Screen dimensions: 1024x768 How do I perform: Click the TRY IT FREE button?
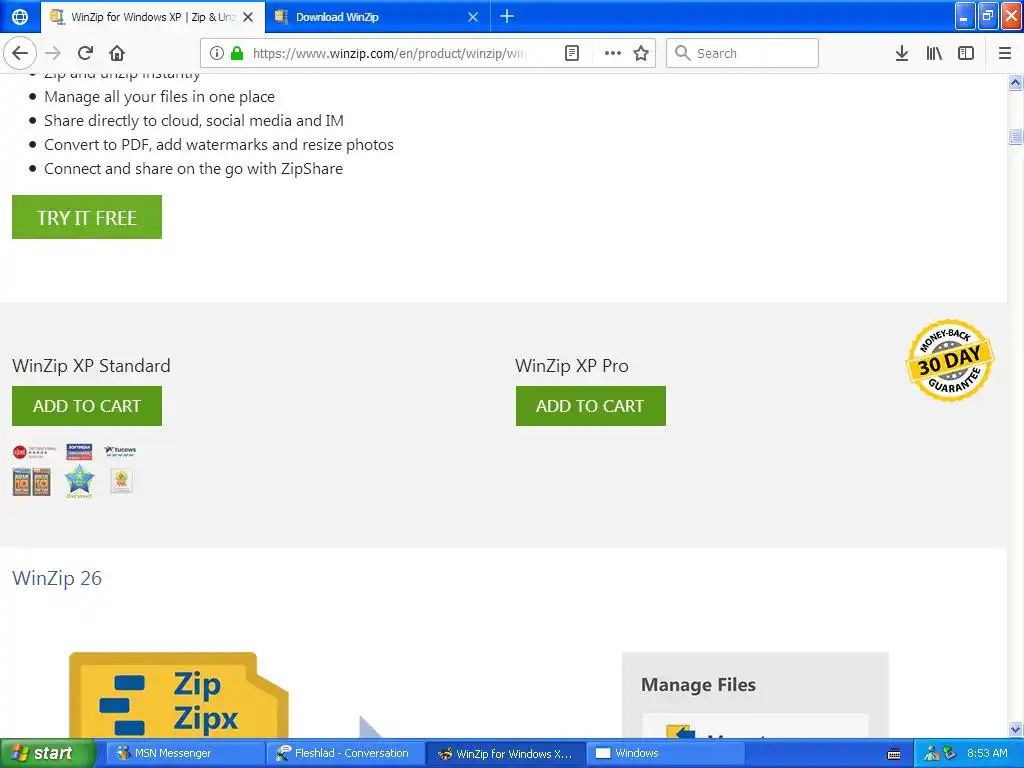pyautogui.click(x=87, y=217)
